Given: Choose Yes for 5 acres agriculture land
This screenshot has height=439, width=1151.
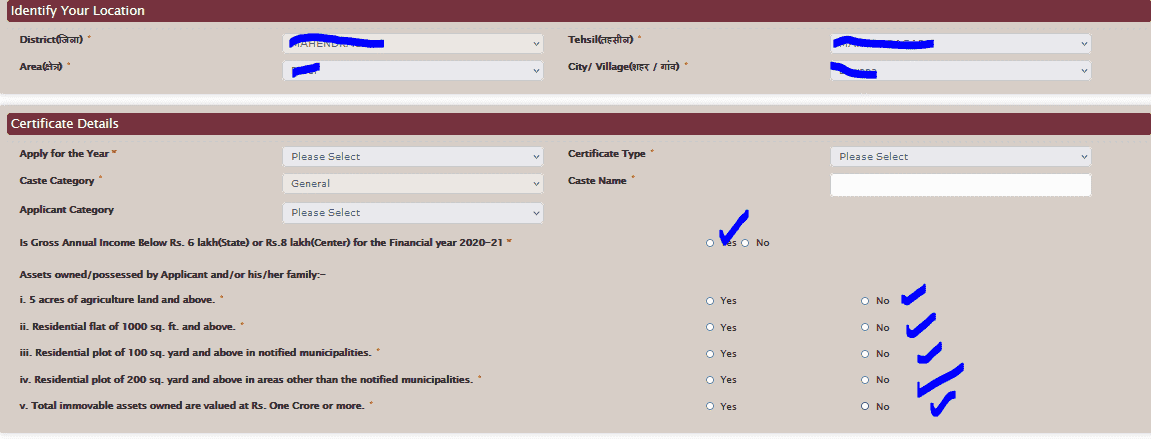Looking at the screenshot, I should (x=710, y=300).
